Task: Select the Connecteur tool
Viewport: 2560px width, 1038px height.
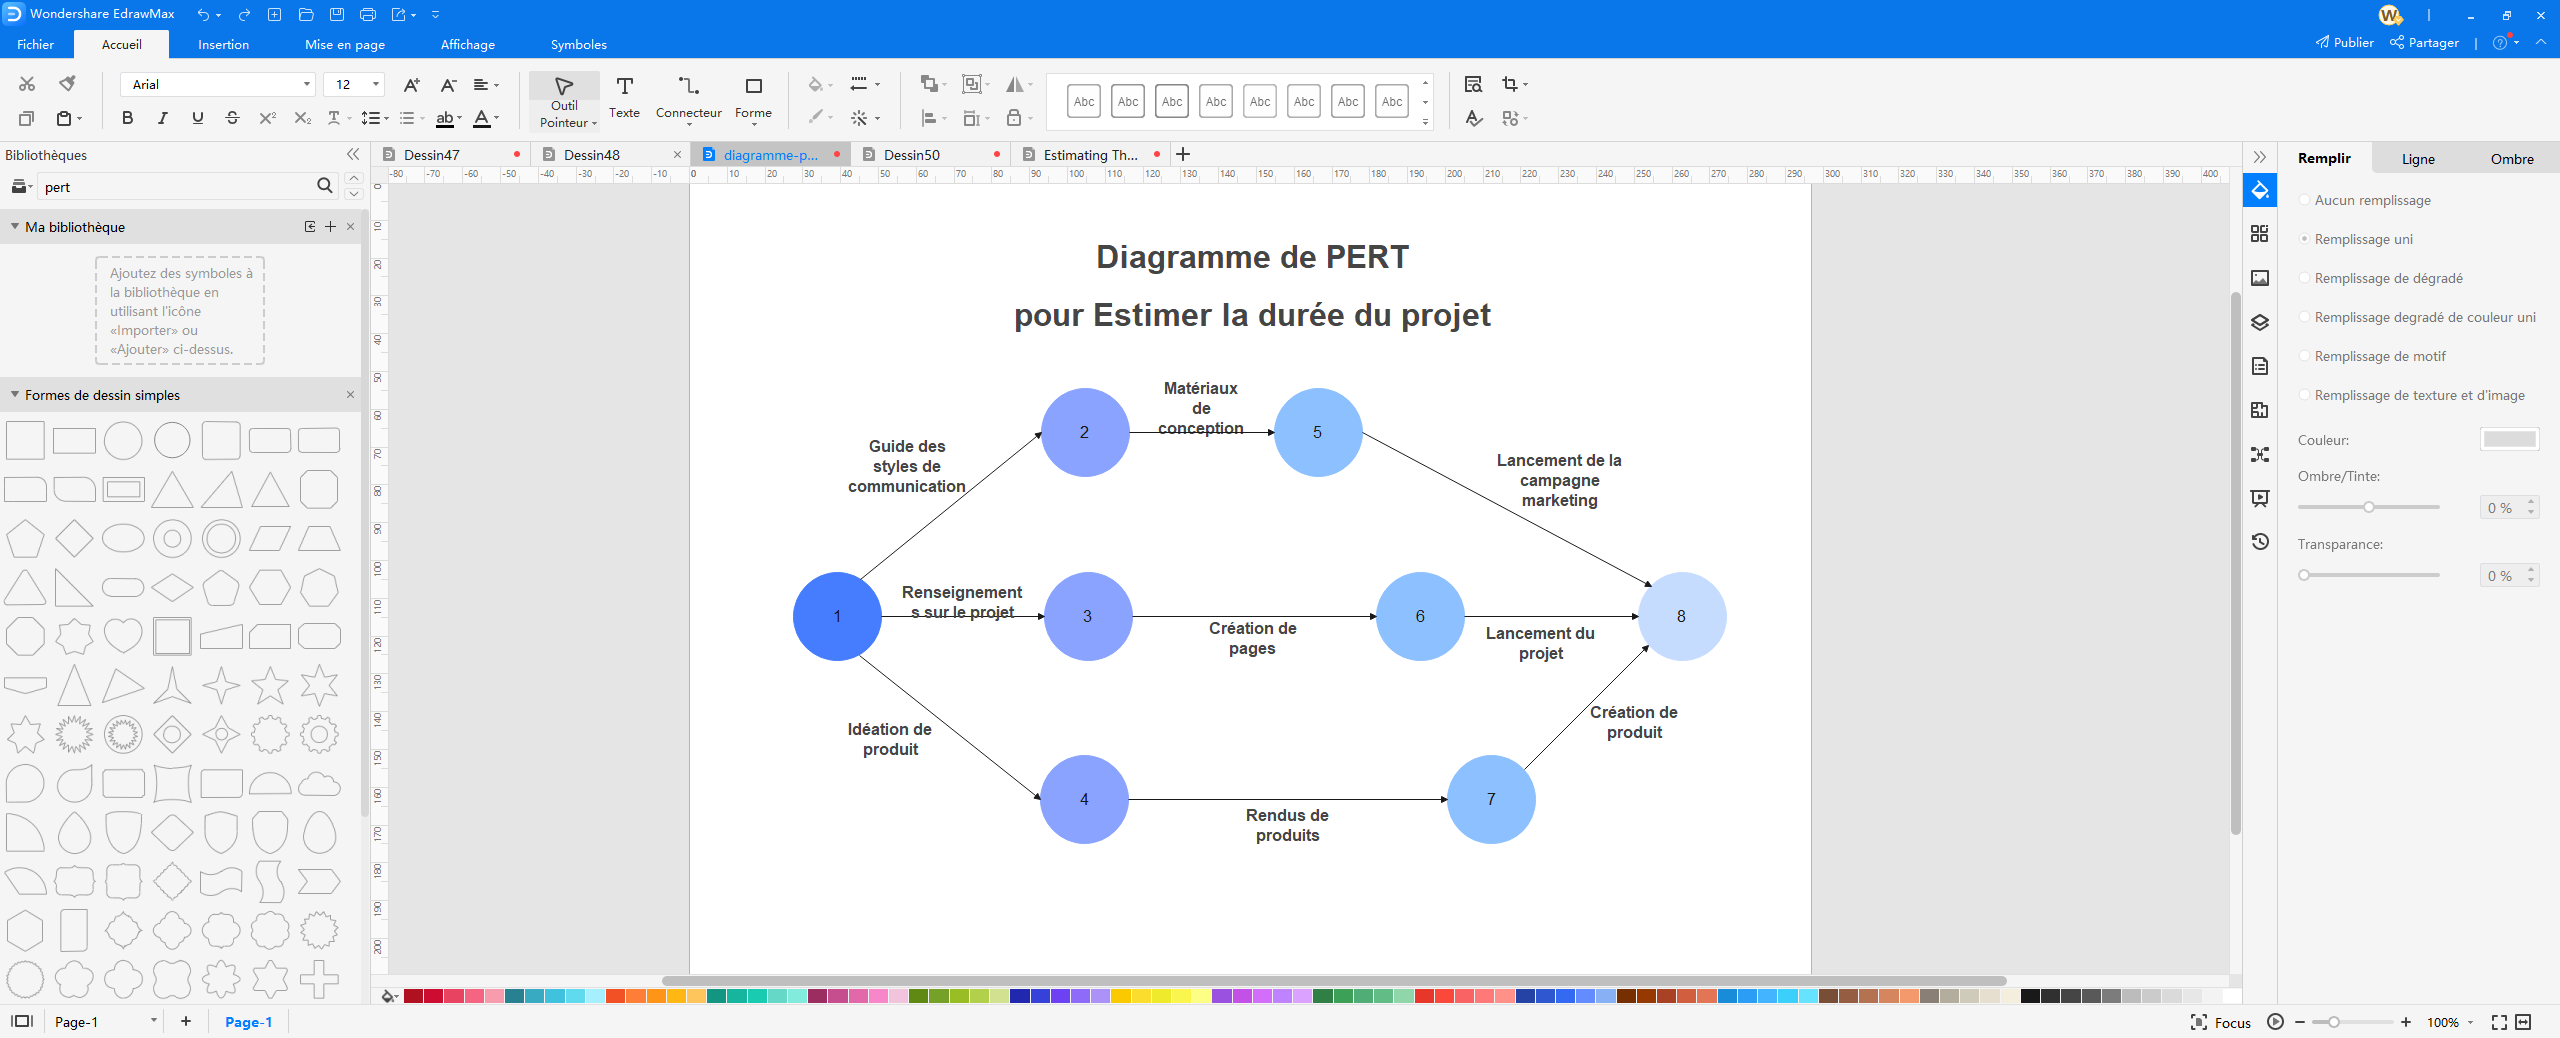Action: 689,100
